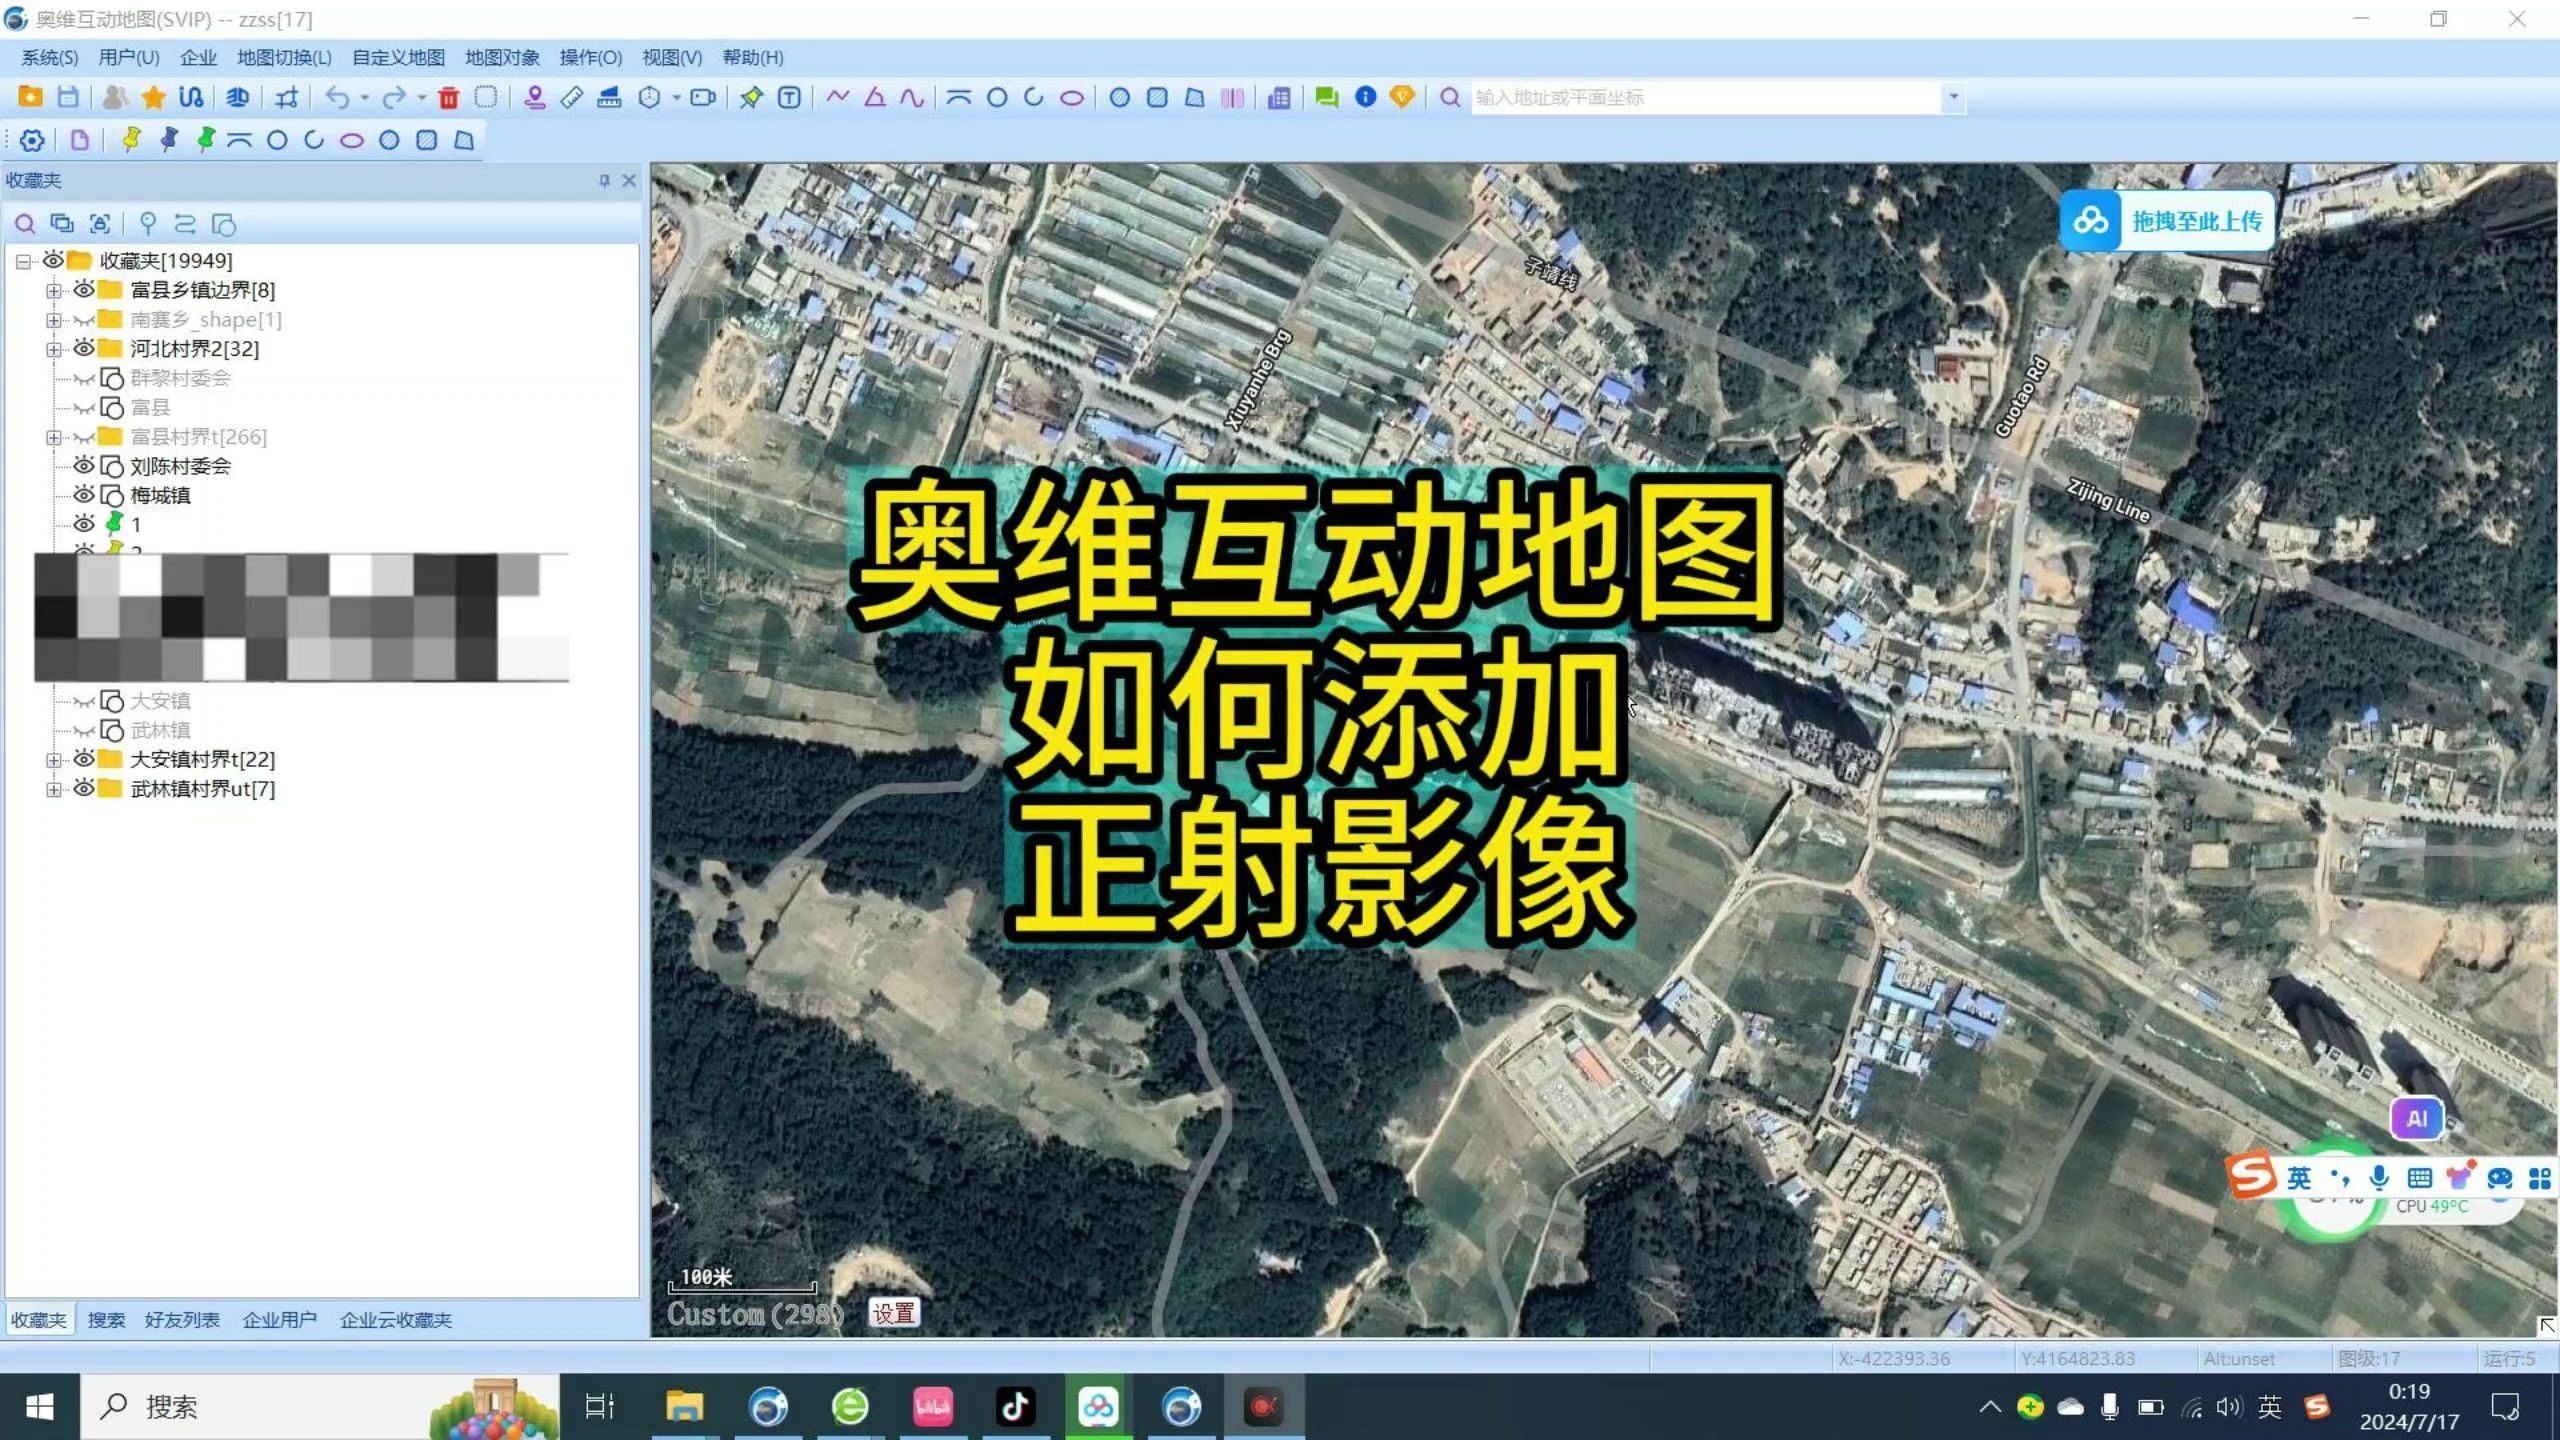This screenshot has height=1440, width=2560.
Task: Switch to the 好友列表 tab
Action: [182, 1320]
